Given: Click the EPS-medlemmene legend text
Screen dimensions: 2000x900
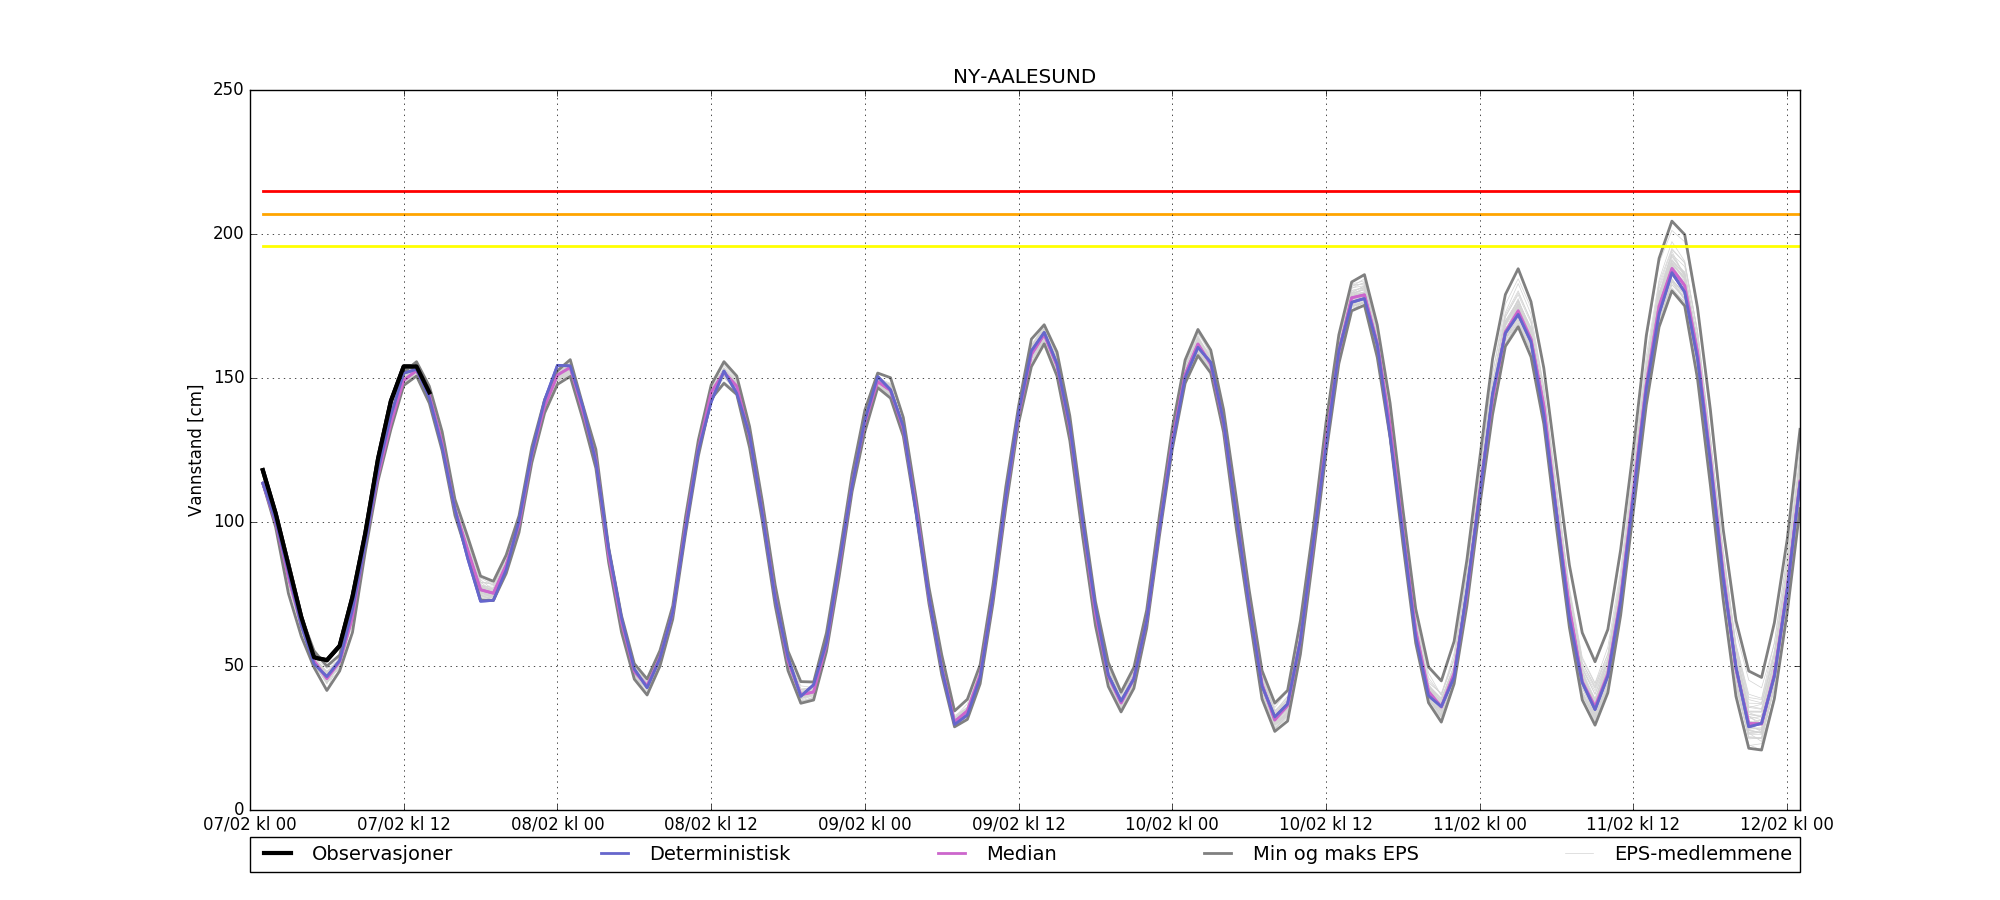Looking at the screenshot, I should 1702,854.
